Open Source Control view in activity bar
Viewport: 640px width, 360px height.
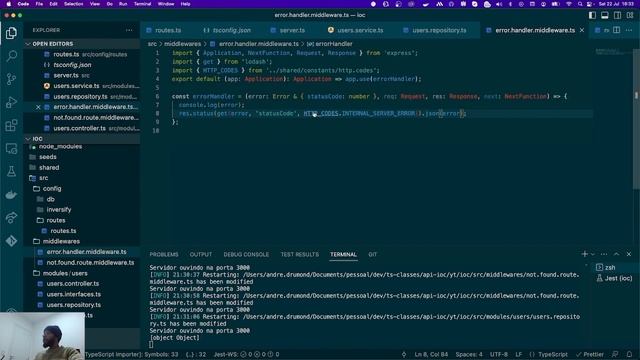pos(11,79)
